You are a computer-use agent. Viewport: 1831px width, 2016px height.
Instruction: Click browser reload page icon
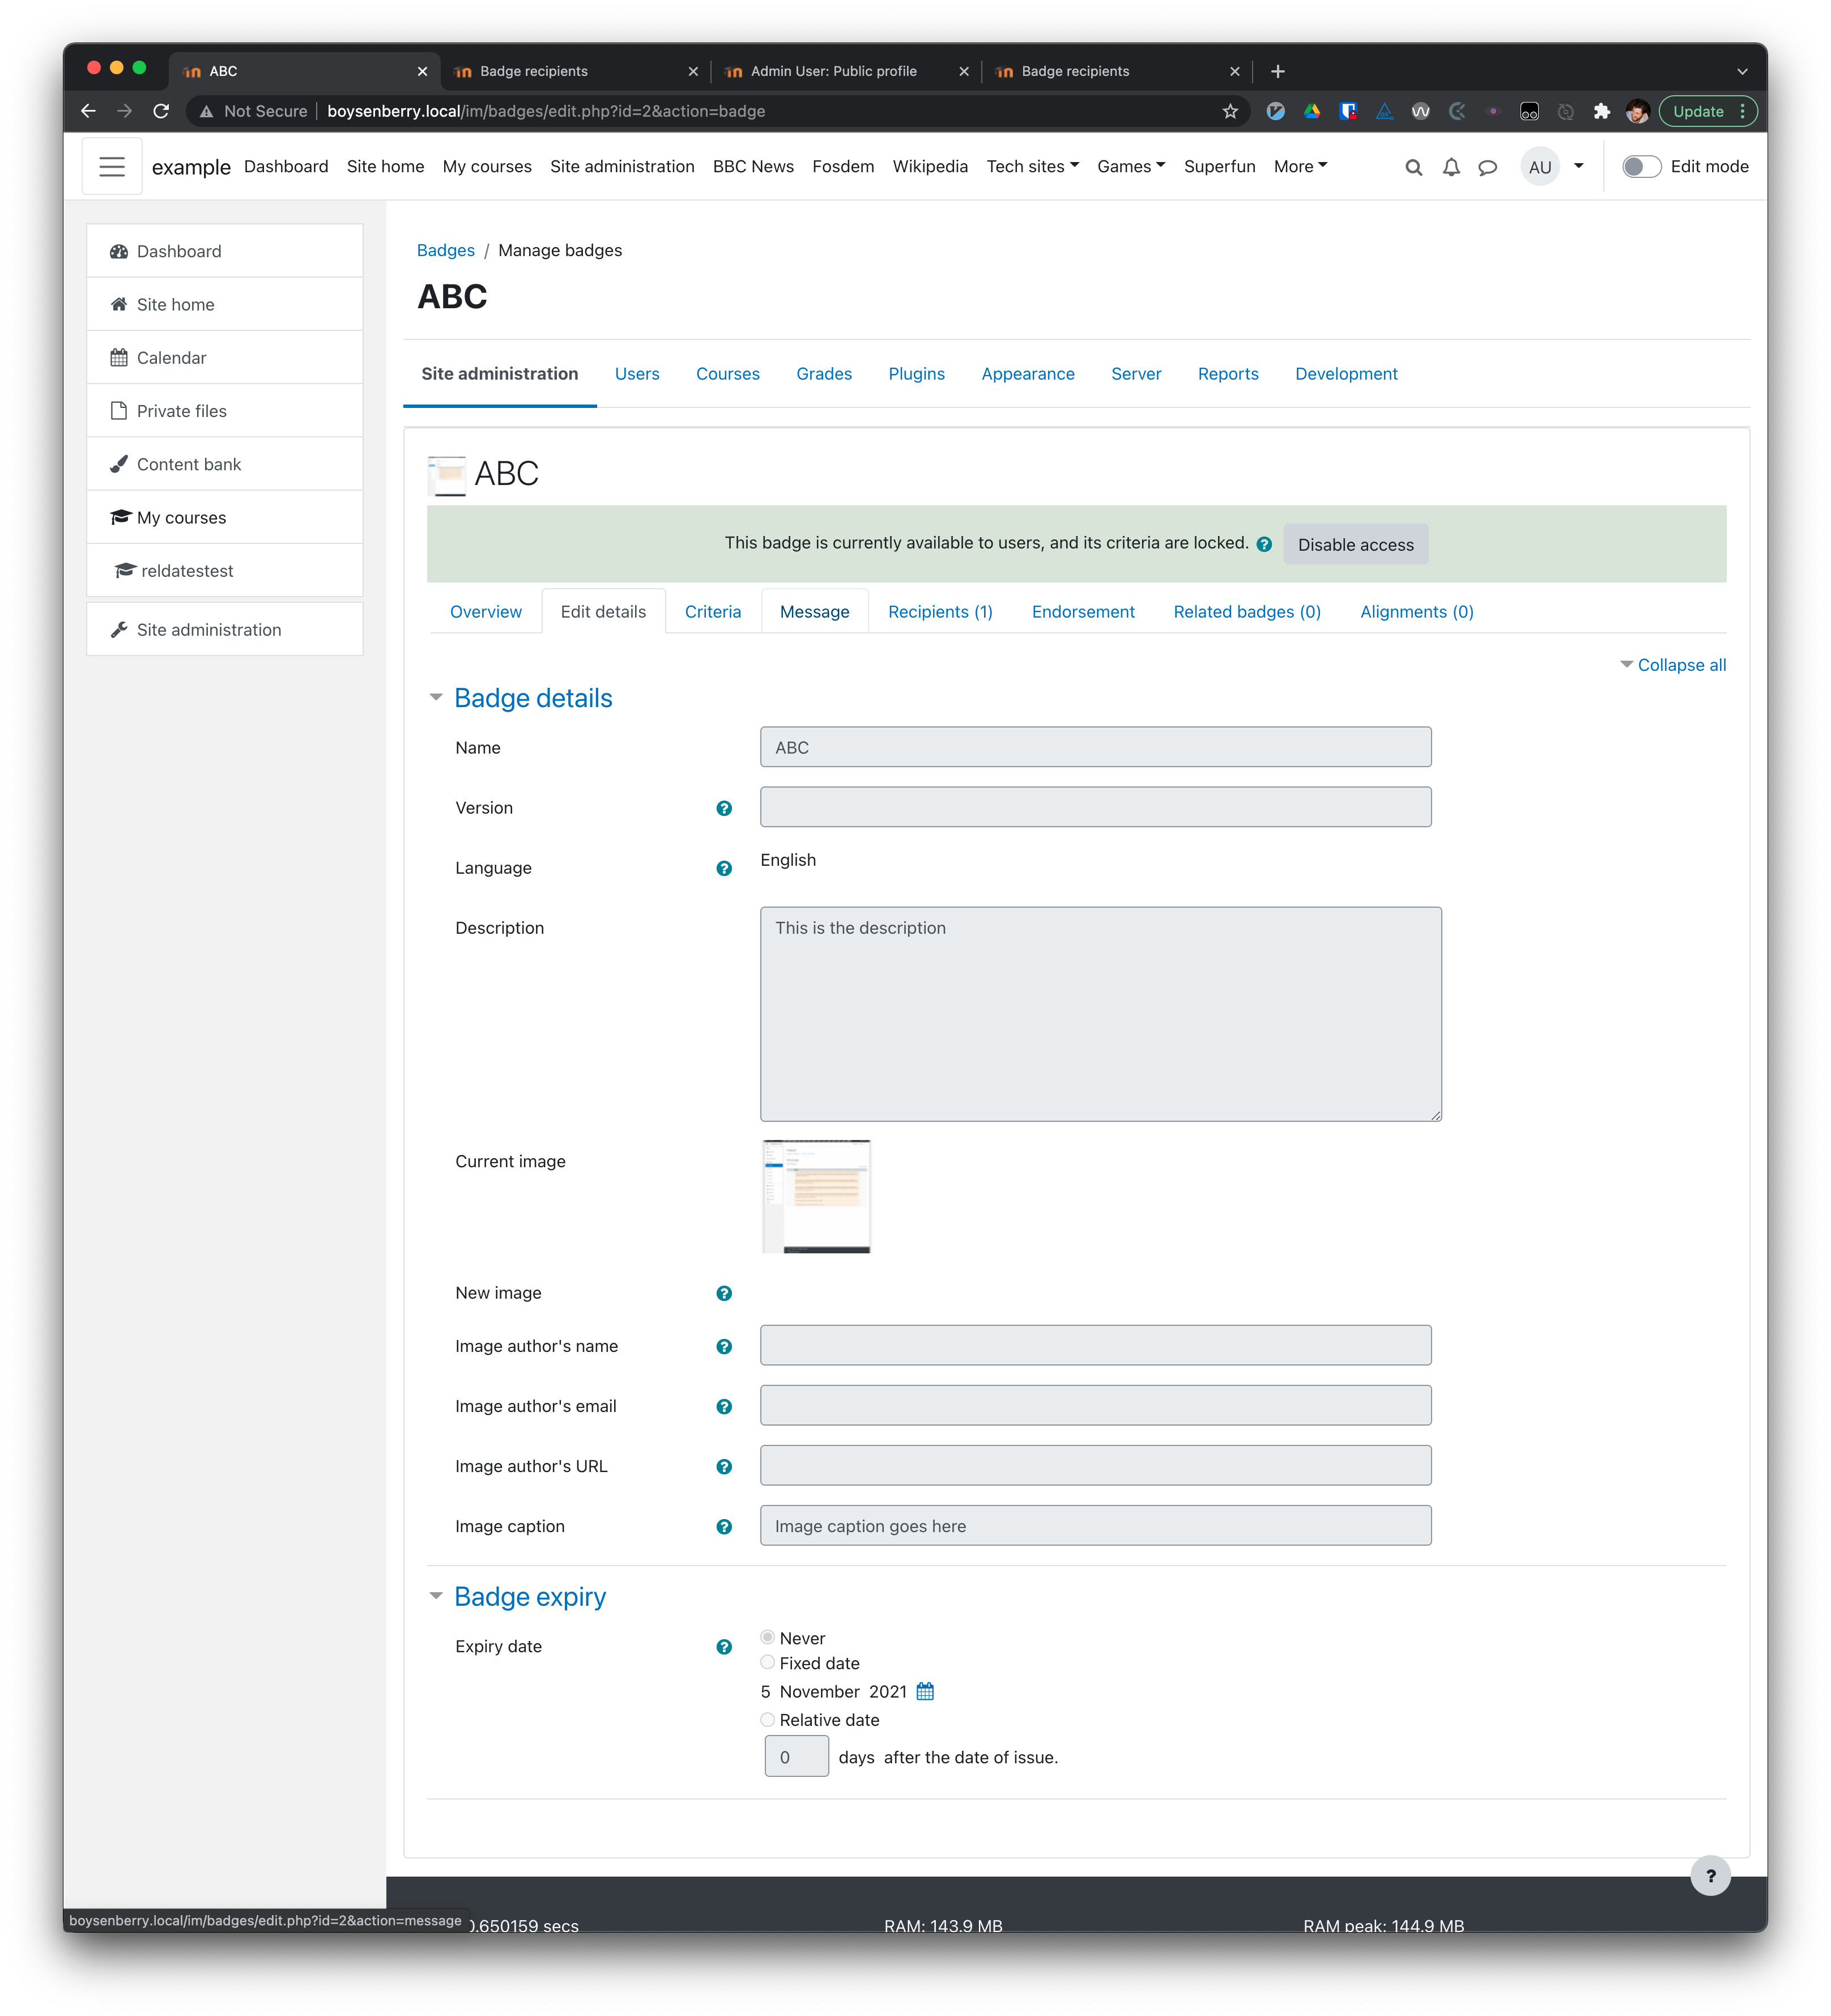pyautogui.click(x=161, y=111)
